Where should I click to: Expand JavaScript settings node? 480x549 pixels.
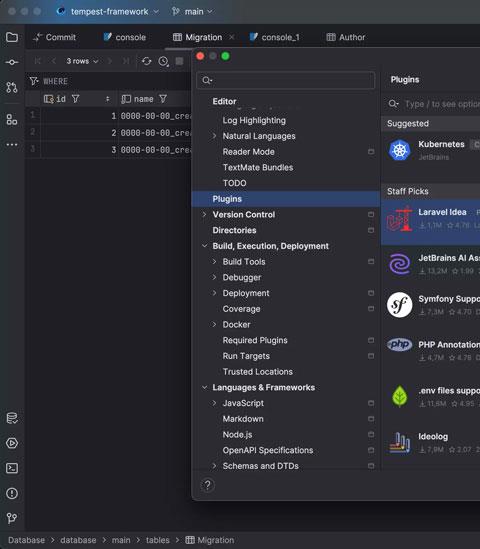point(214,403)
